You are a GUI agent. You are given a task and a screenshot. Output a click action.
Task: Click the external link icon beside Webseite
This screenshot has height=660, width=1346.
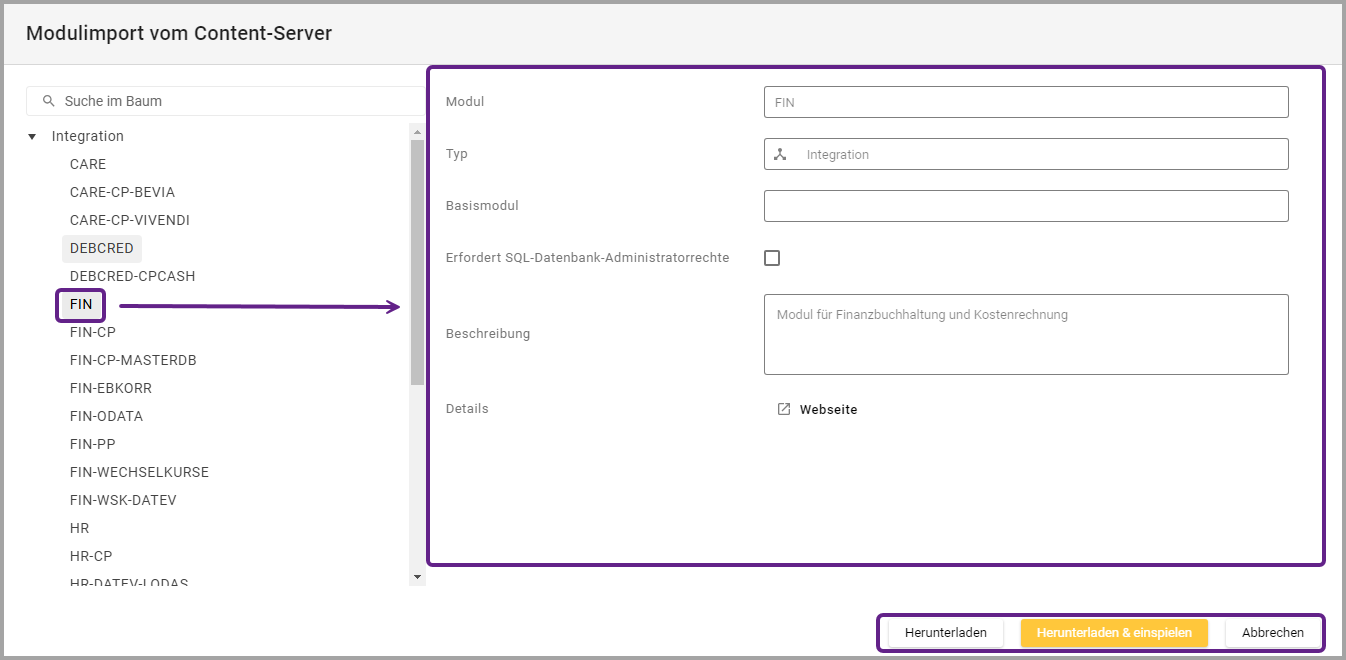coord(784,409)
